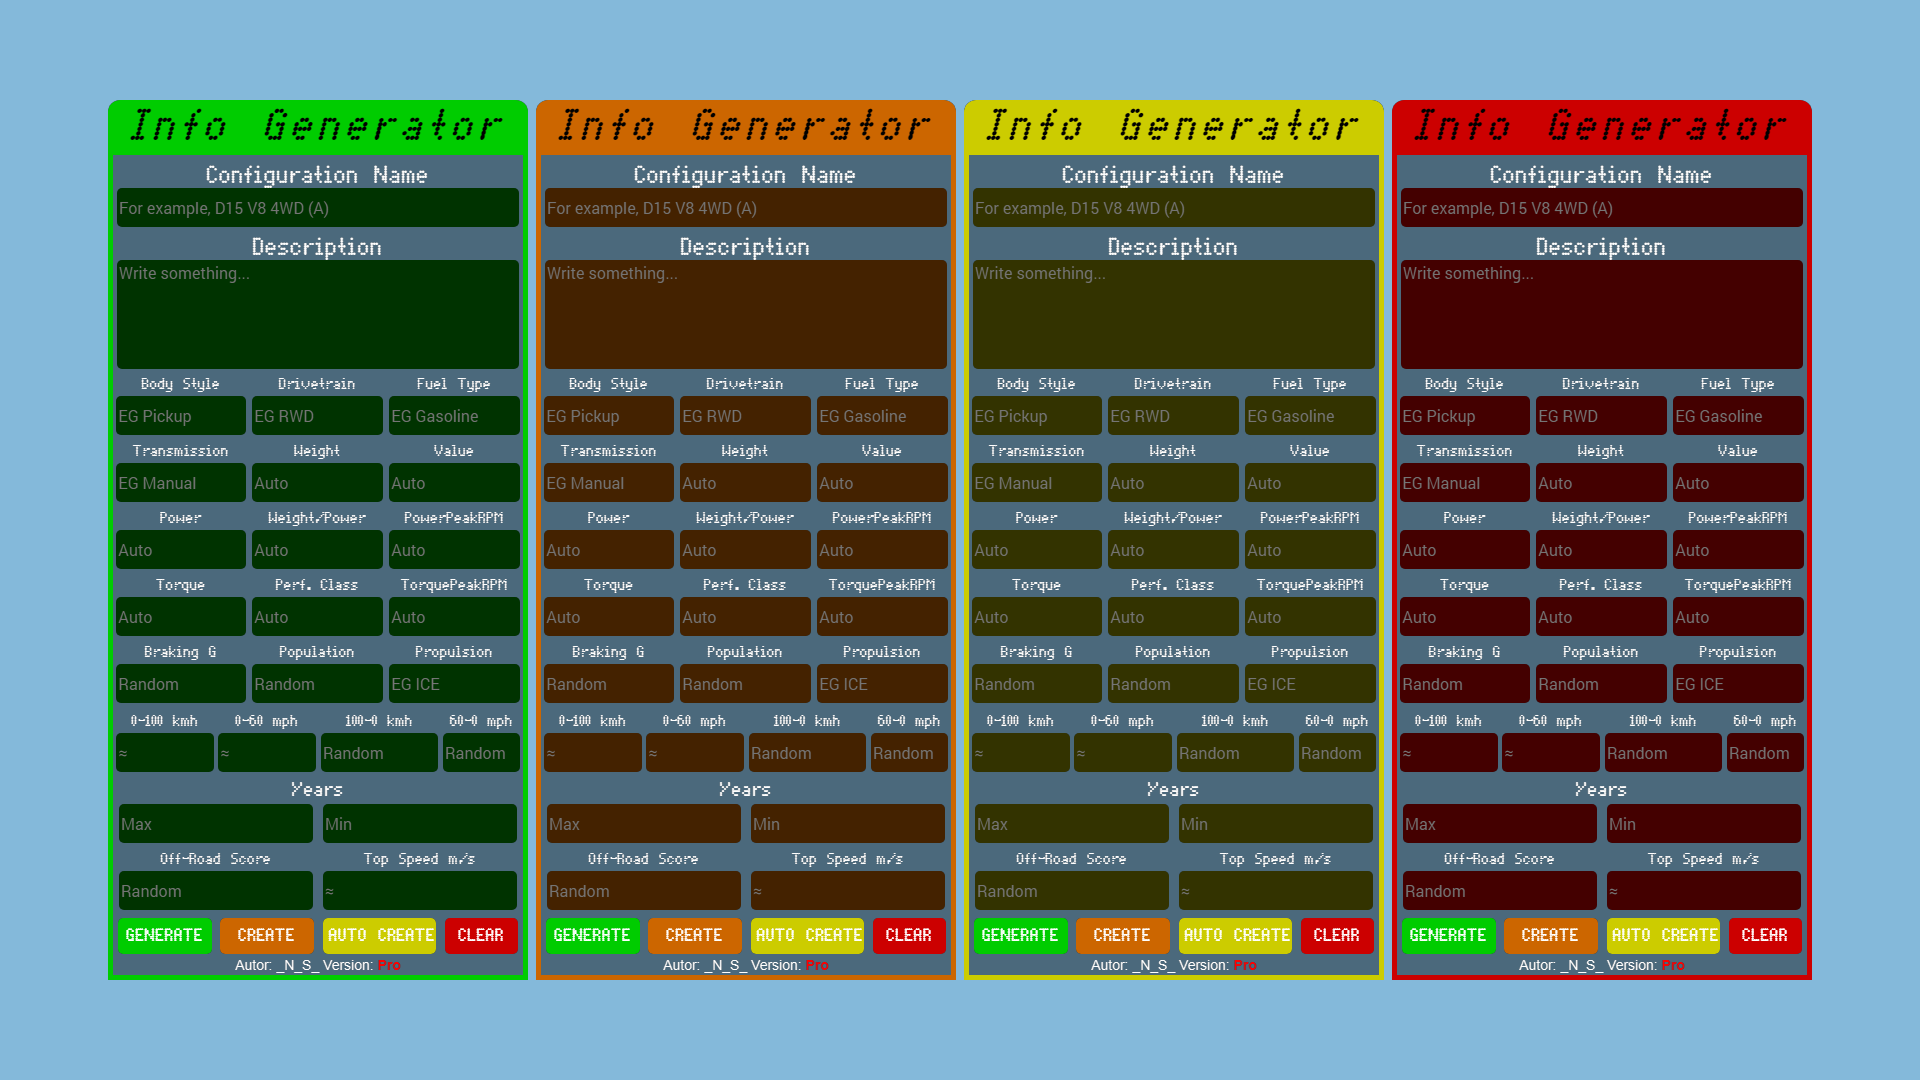Click Years Max field in green panel
This screenshot has width=1920, height=1080.
click(216, 824)
